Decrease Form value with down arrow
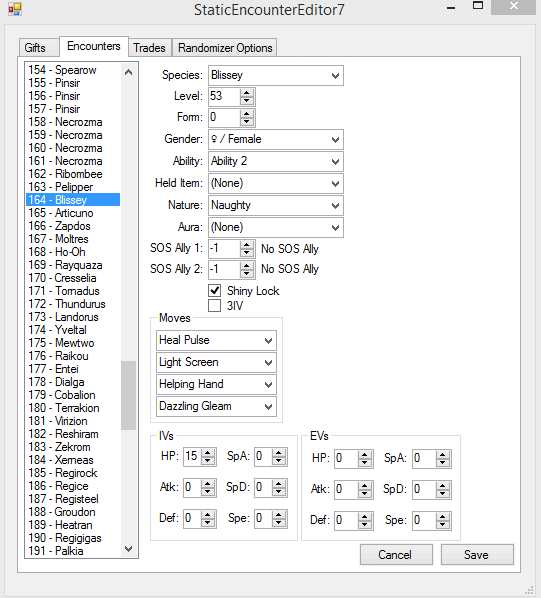The width and height of the screenshot is (541, 598). (247, 122)
